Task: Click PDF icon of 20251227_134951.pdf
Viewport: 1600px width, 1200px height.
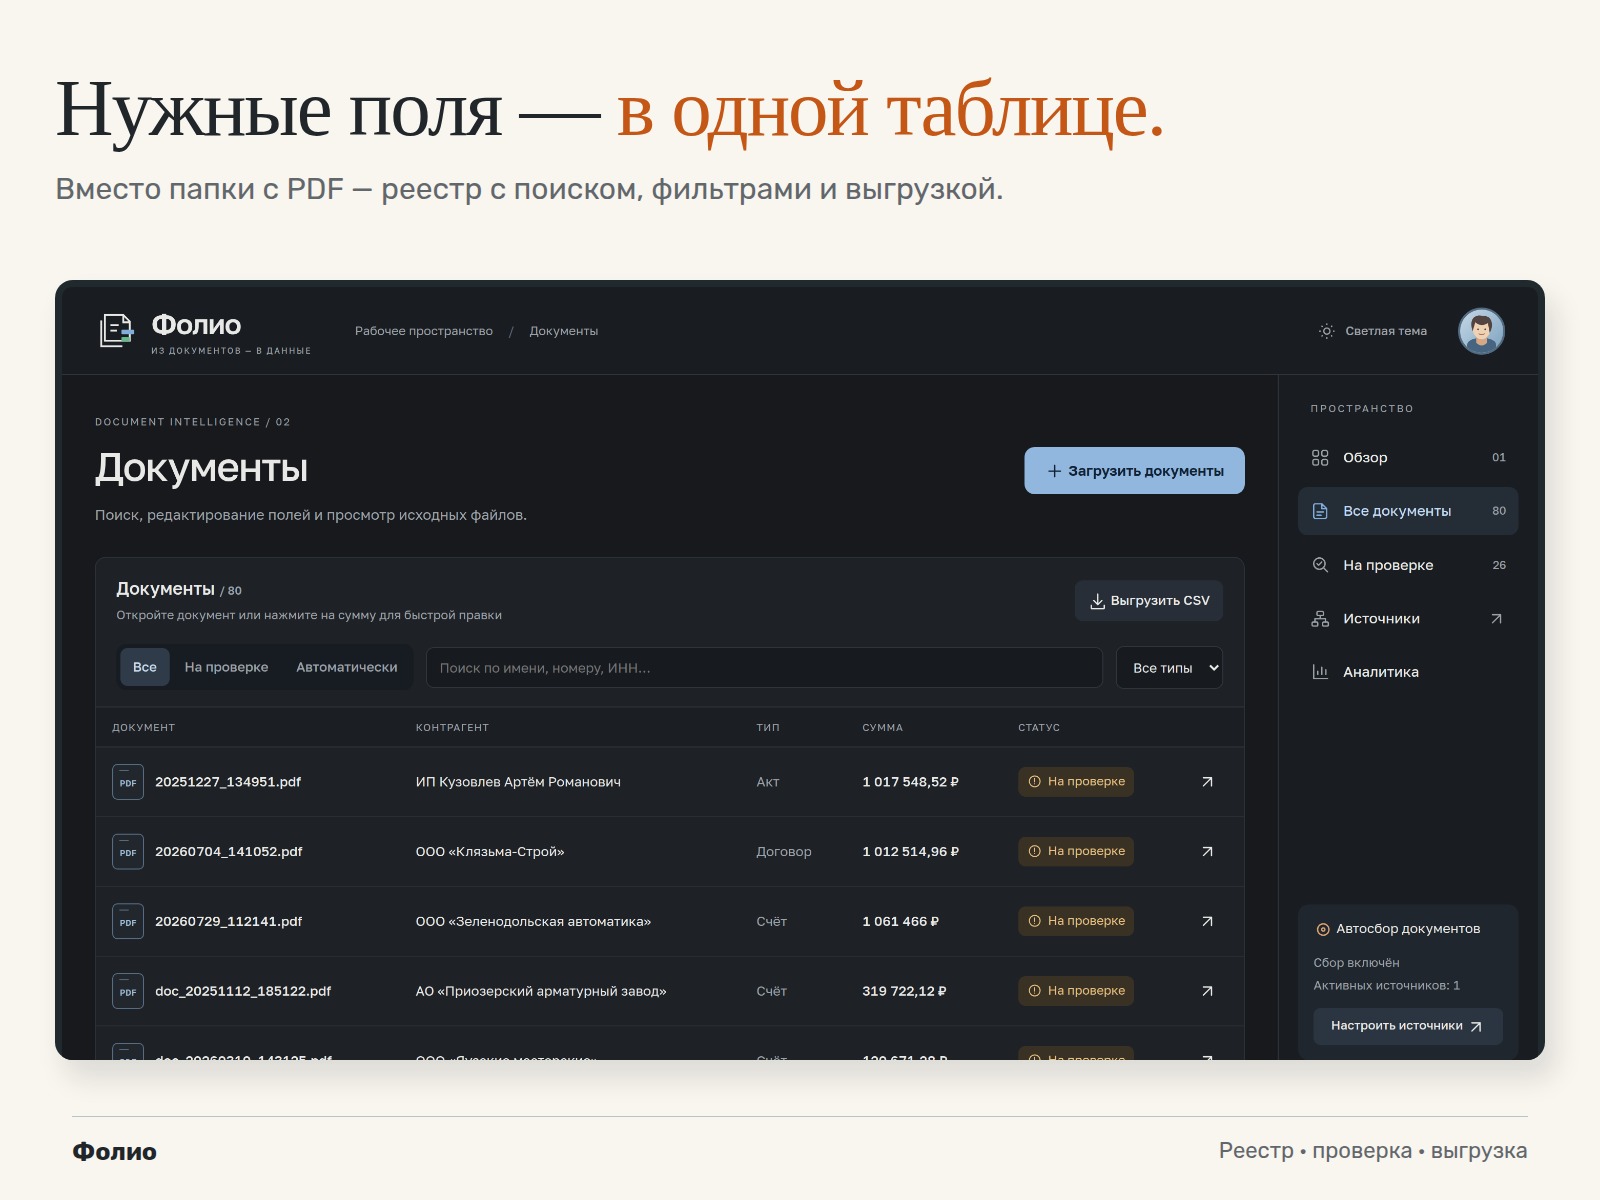Action: pyautogui.click(x=128, y=782)
